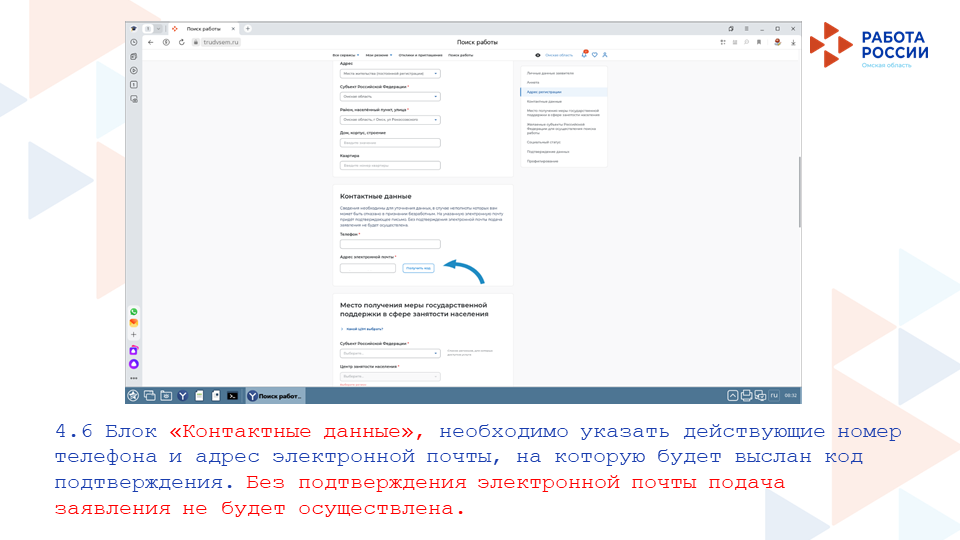Click the «Получить код» button
Image resolution: width=960 pixels, height=540 pixels.
click(418, 268)
